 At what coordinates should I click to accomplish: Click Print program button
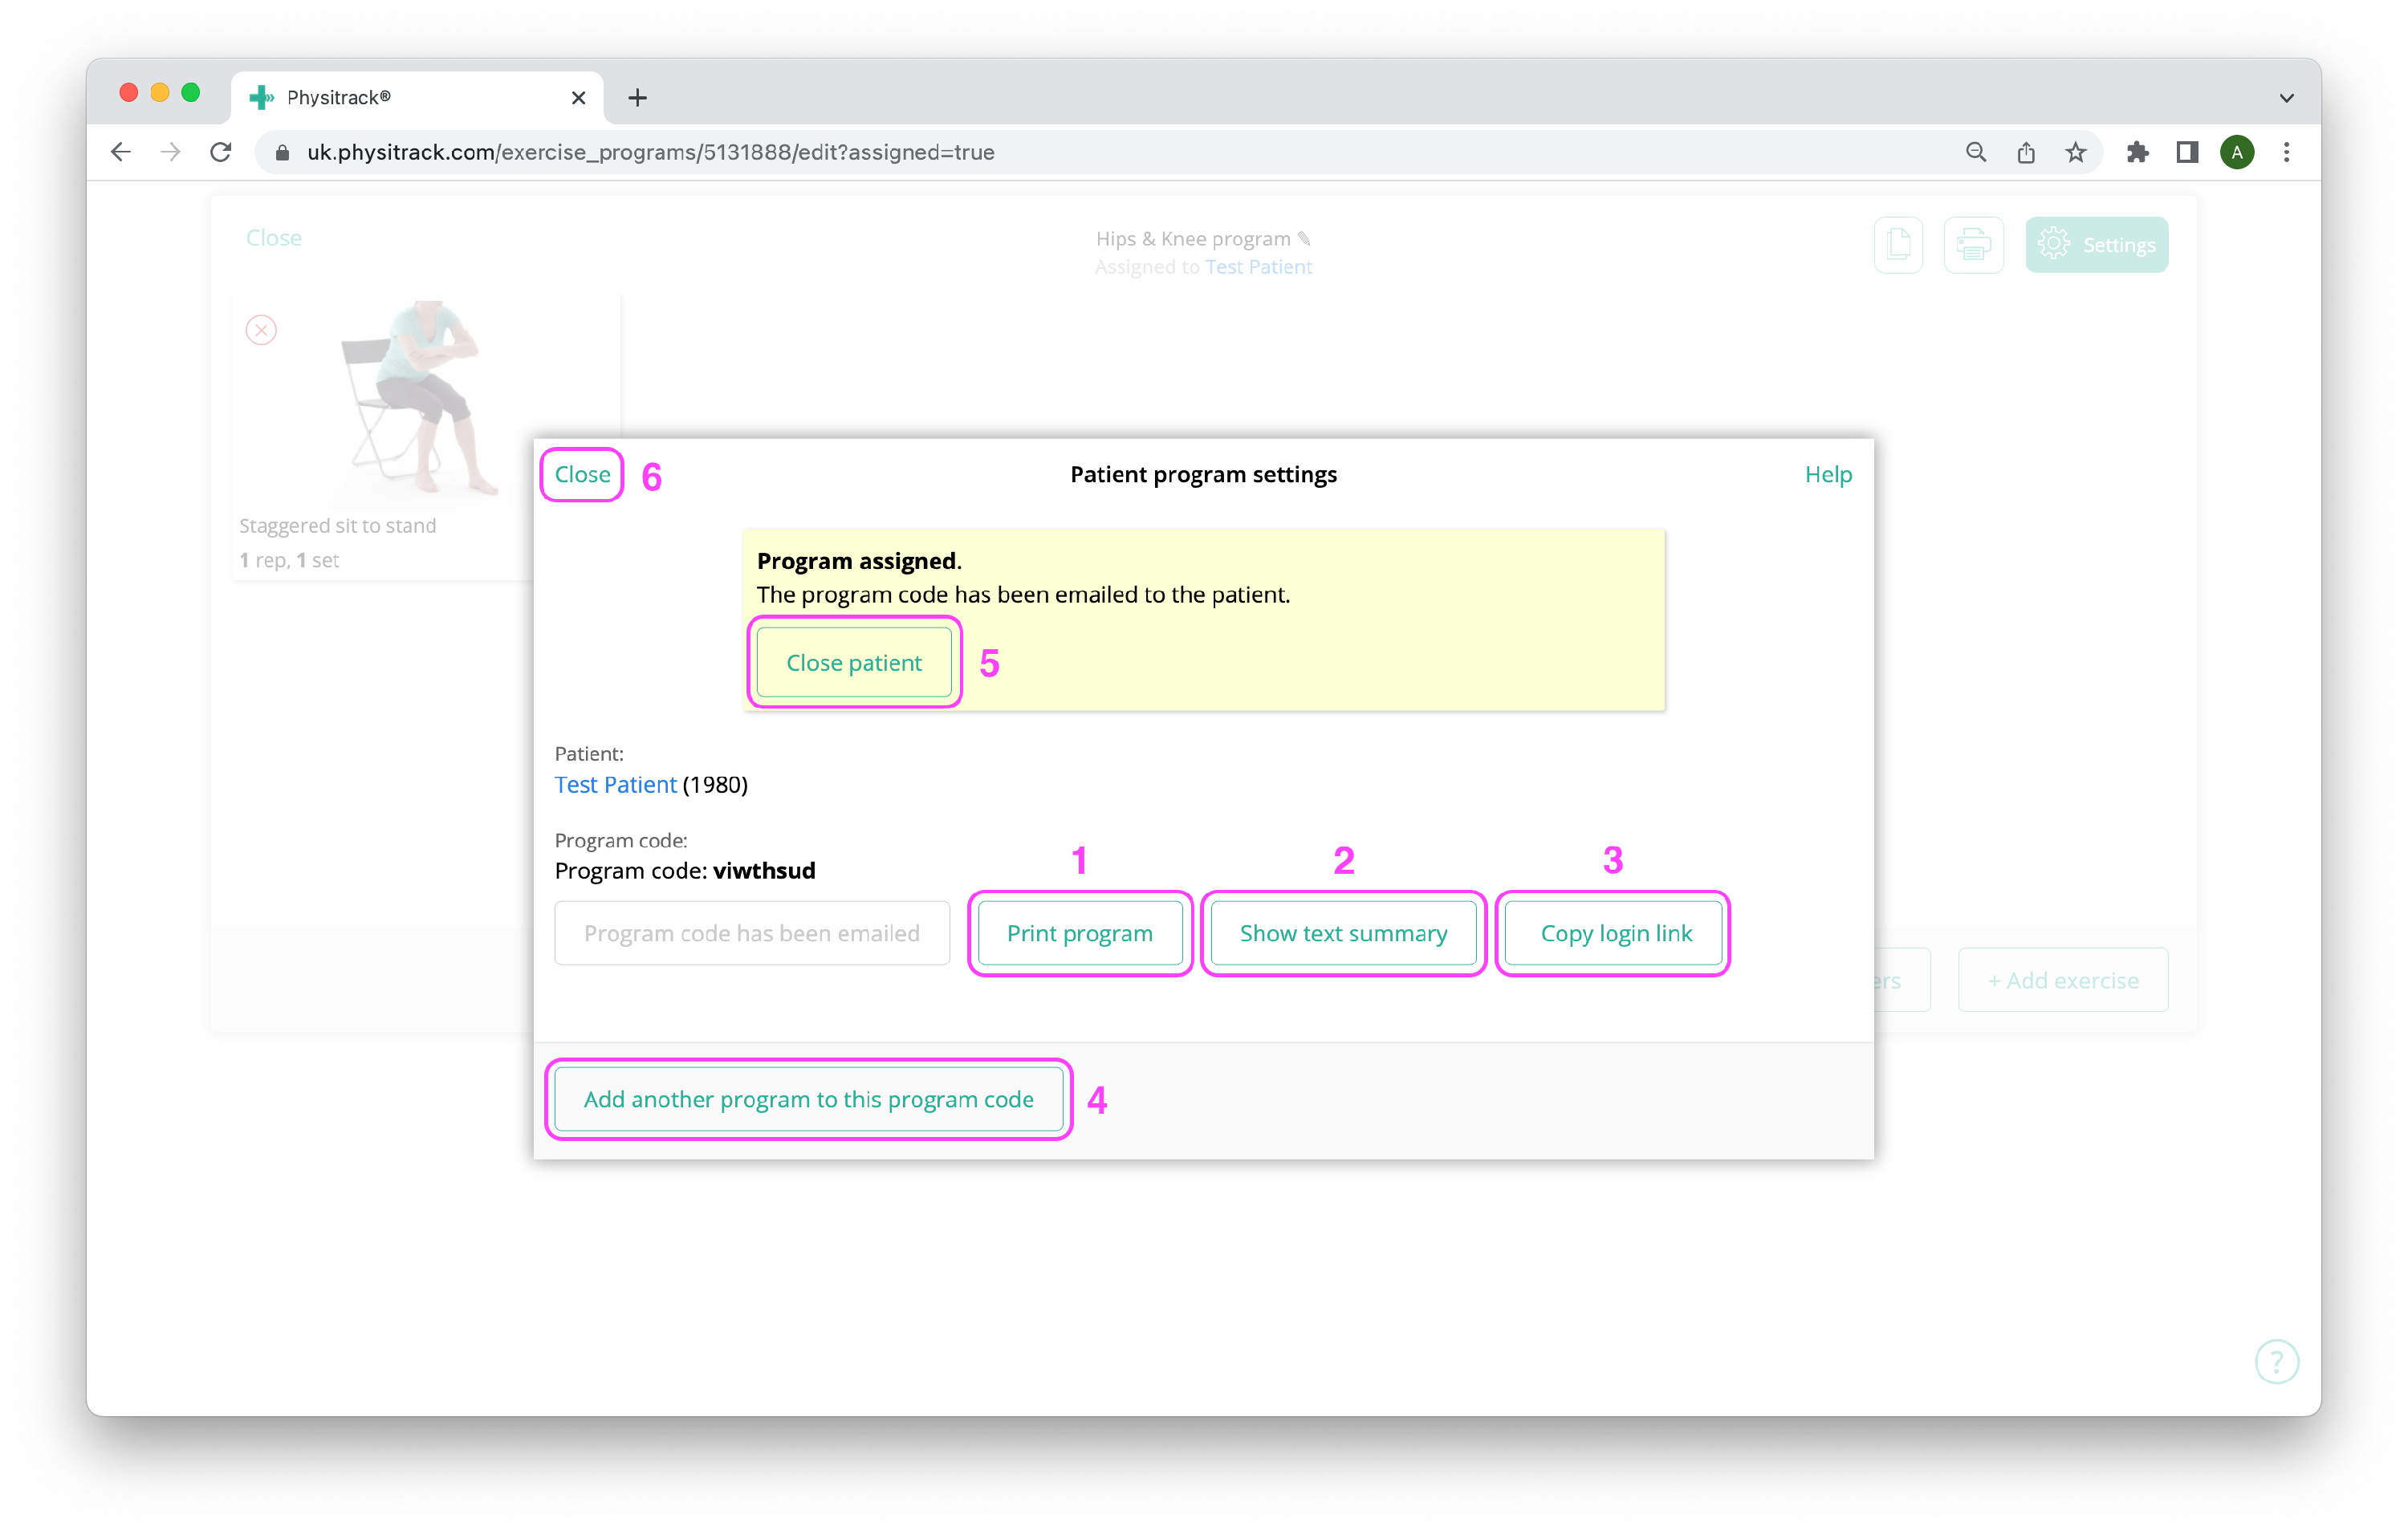pyautogui.click(x=1079, y=932)
